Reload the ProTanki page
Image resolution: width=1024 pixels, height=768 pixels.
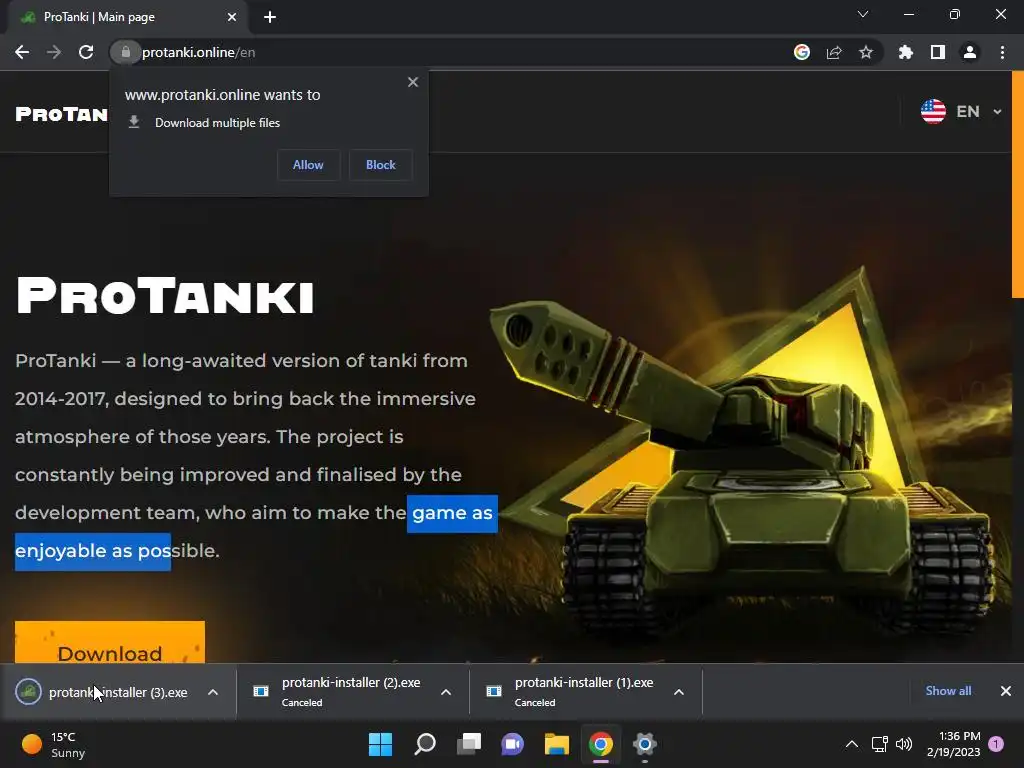(86, 52)
